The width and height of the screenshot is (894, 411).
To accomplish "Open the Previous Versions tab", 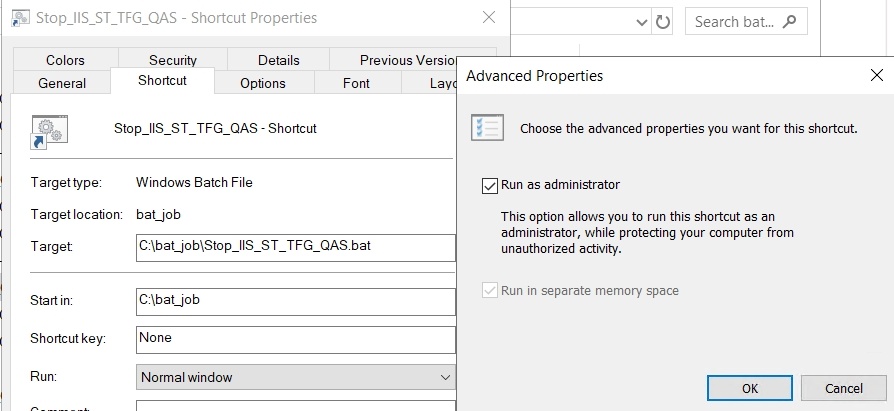I will pos(393,60).
